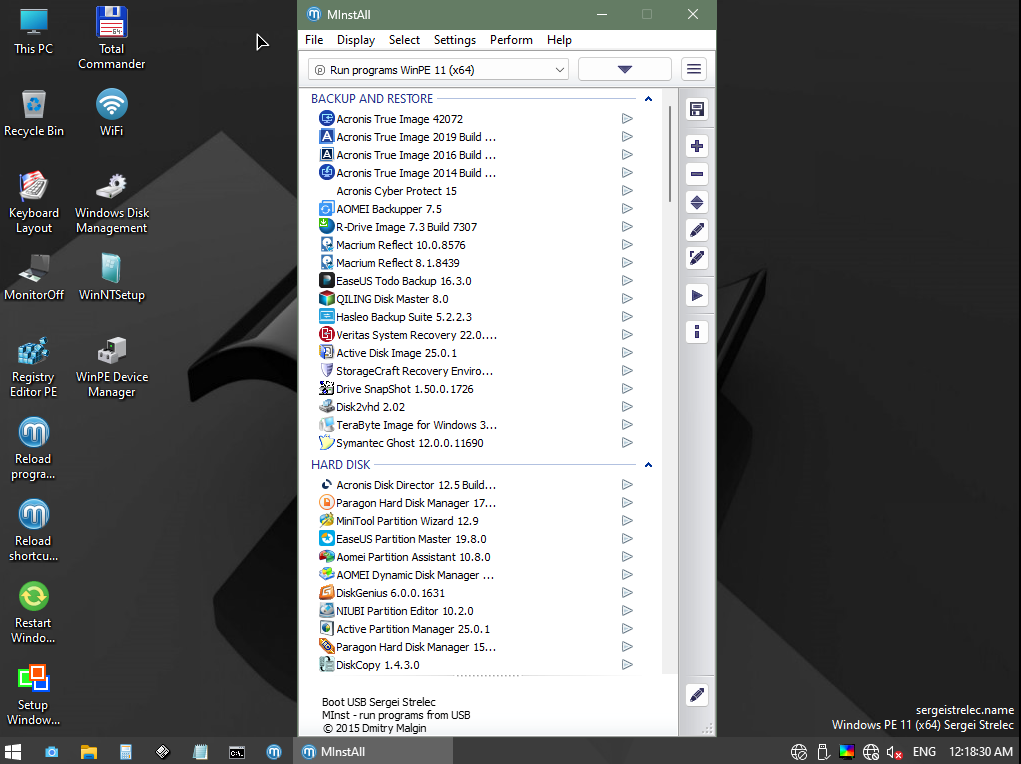The image size is (1021, 764).
Task: Click the Restart Windows desktop icon
Action: pyautogui.click(x=33, y=613)
